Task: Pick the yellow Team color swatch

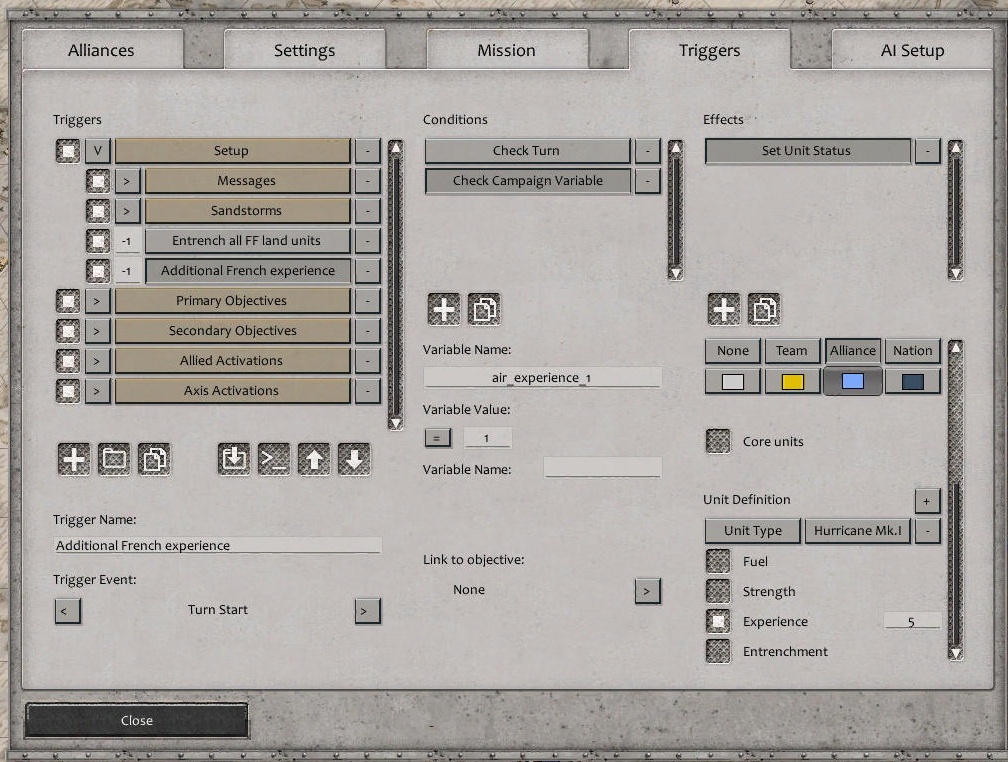Action: tap(792, 380)
